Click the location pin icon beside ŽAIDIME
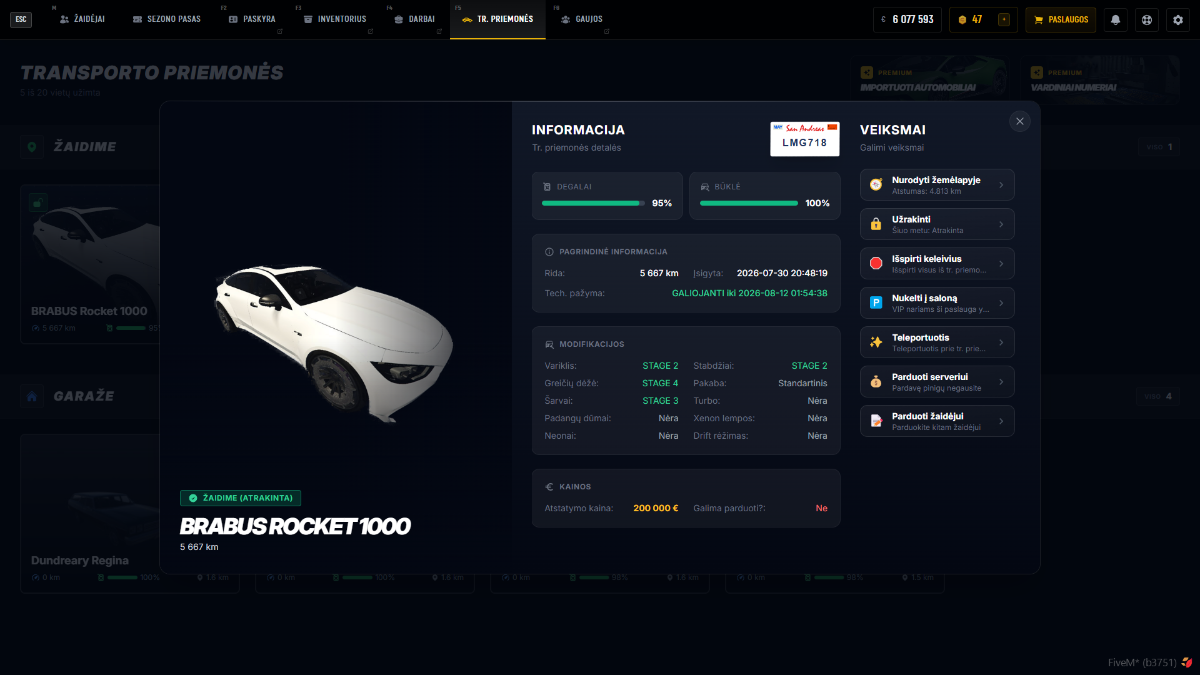This screenshot has width=1200, height=675. [x=33, y=147]
